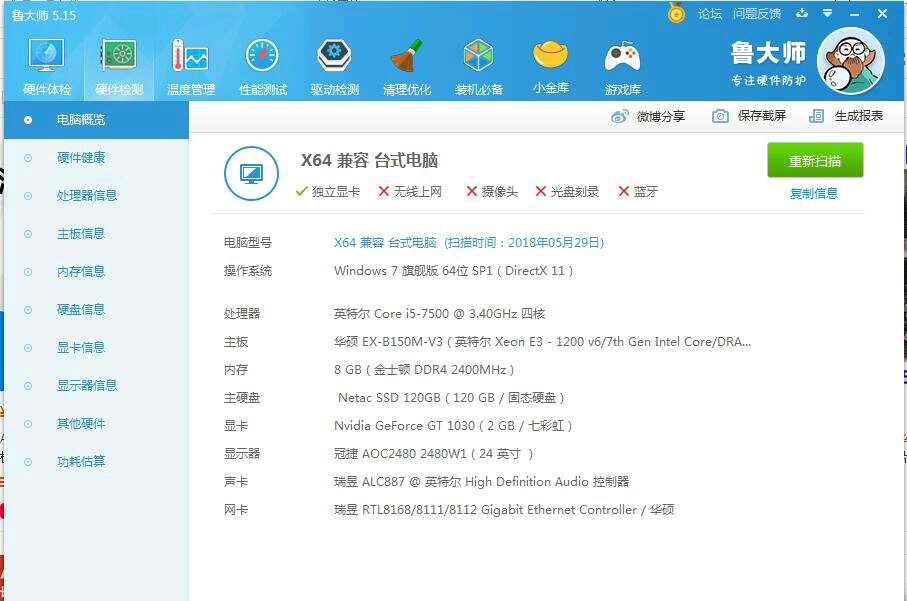Click the 独立显卡 check mark status
This screenshot has width=907, height=601.
pos(327,191)
